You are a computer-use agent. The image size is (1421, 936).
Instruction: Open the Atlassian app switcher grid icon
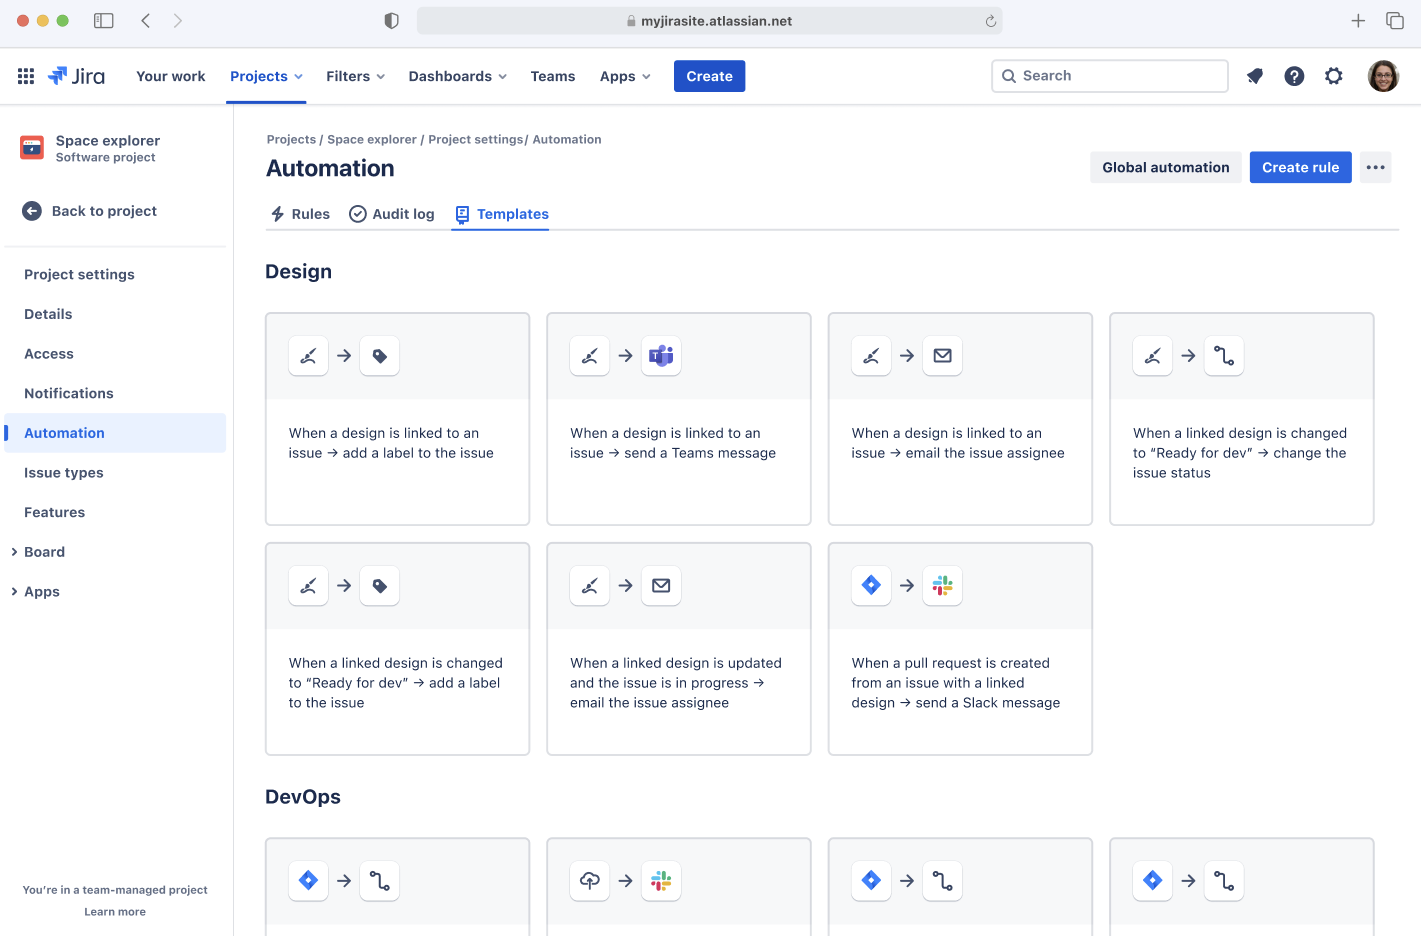click(x=25, y=75)
